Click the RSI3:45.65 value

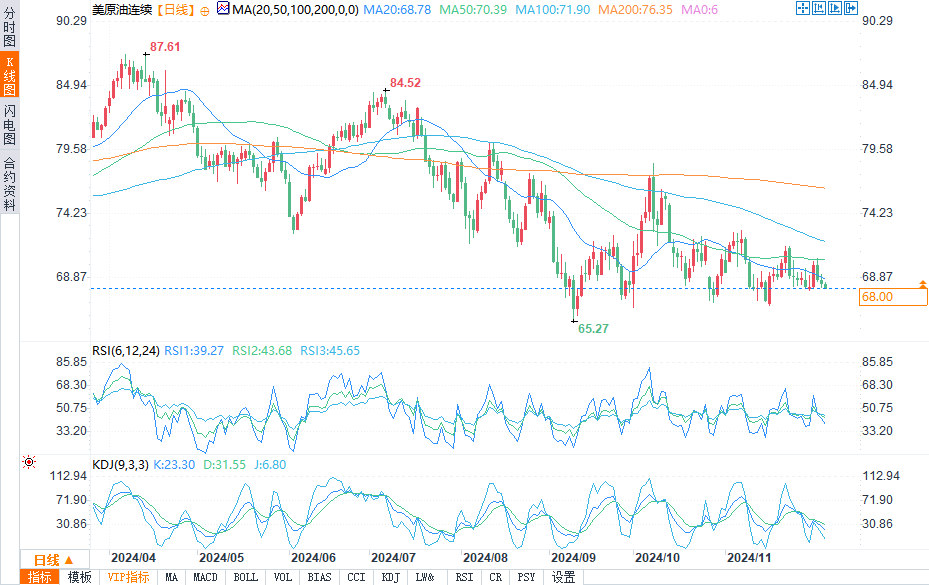click(x=330, y=351)
